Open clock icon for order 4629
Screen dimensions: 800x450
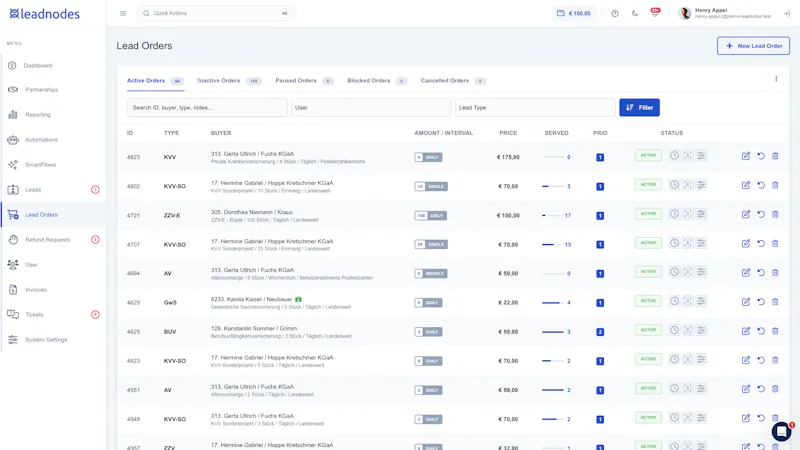(674, 301)
